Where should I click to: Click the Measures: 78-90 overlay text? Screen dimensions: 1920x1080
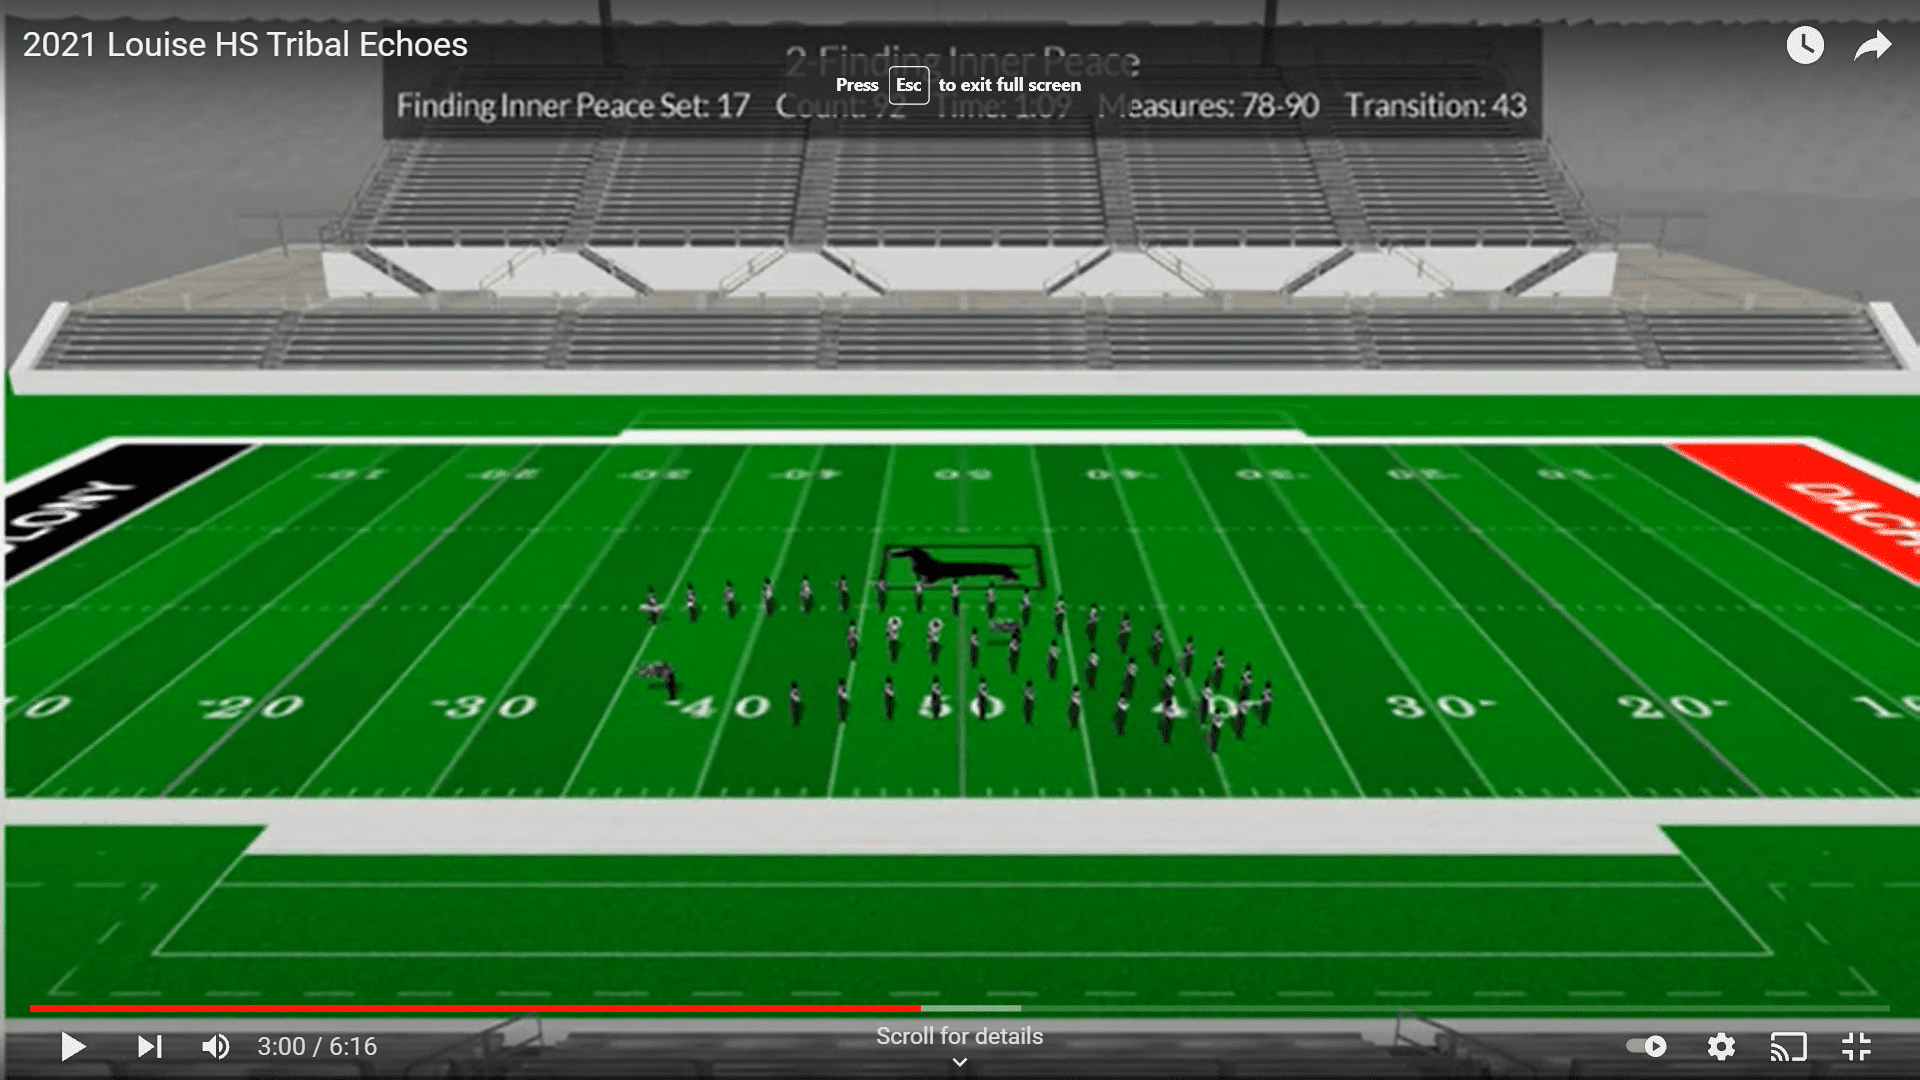coord(1208,105)
